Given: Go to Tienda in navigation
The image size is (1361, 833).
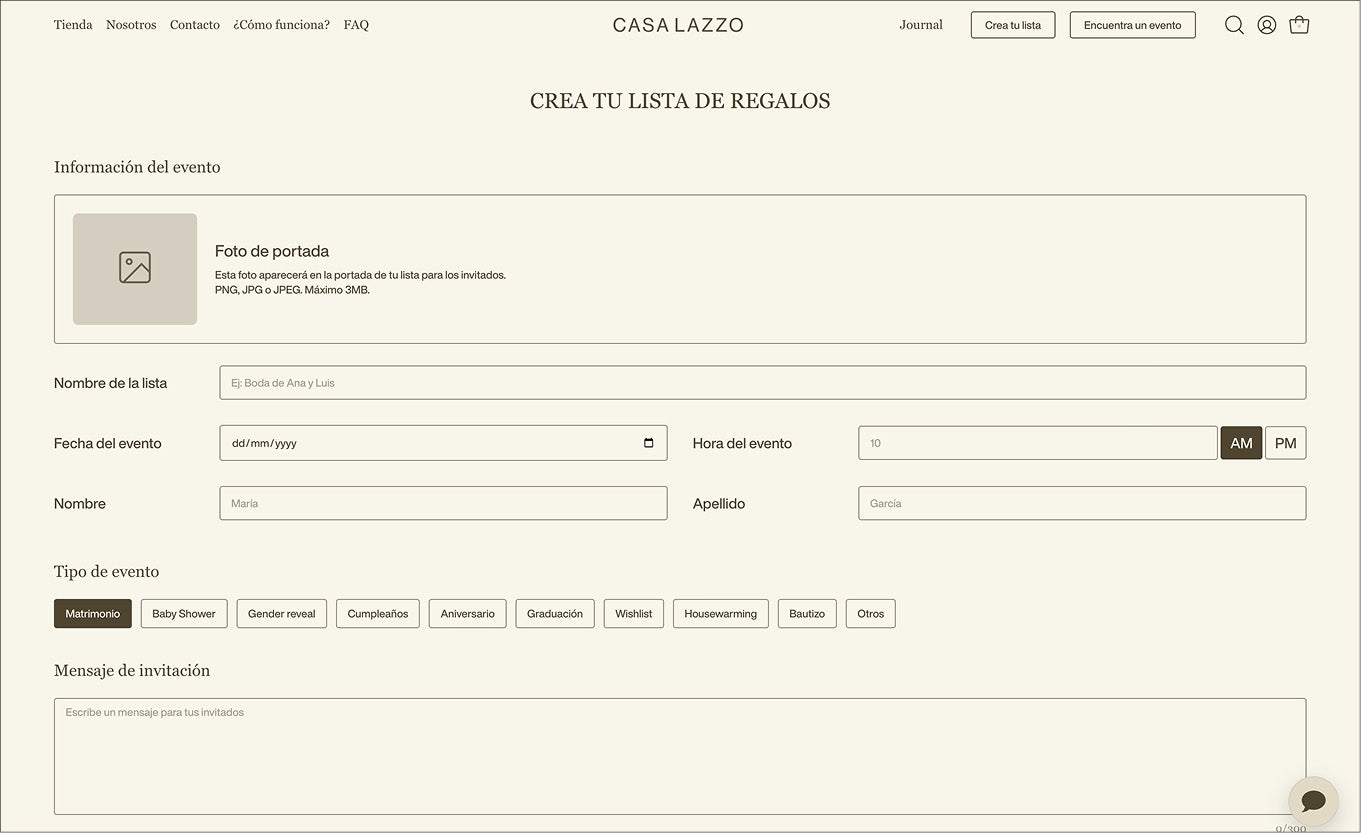Looking at the screenshot, I should [73, 25].
